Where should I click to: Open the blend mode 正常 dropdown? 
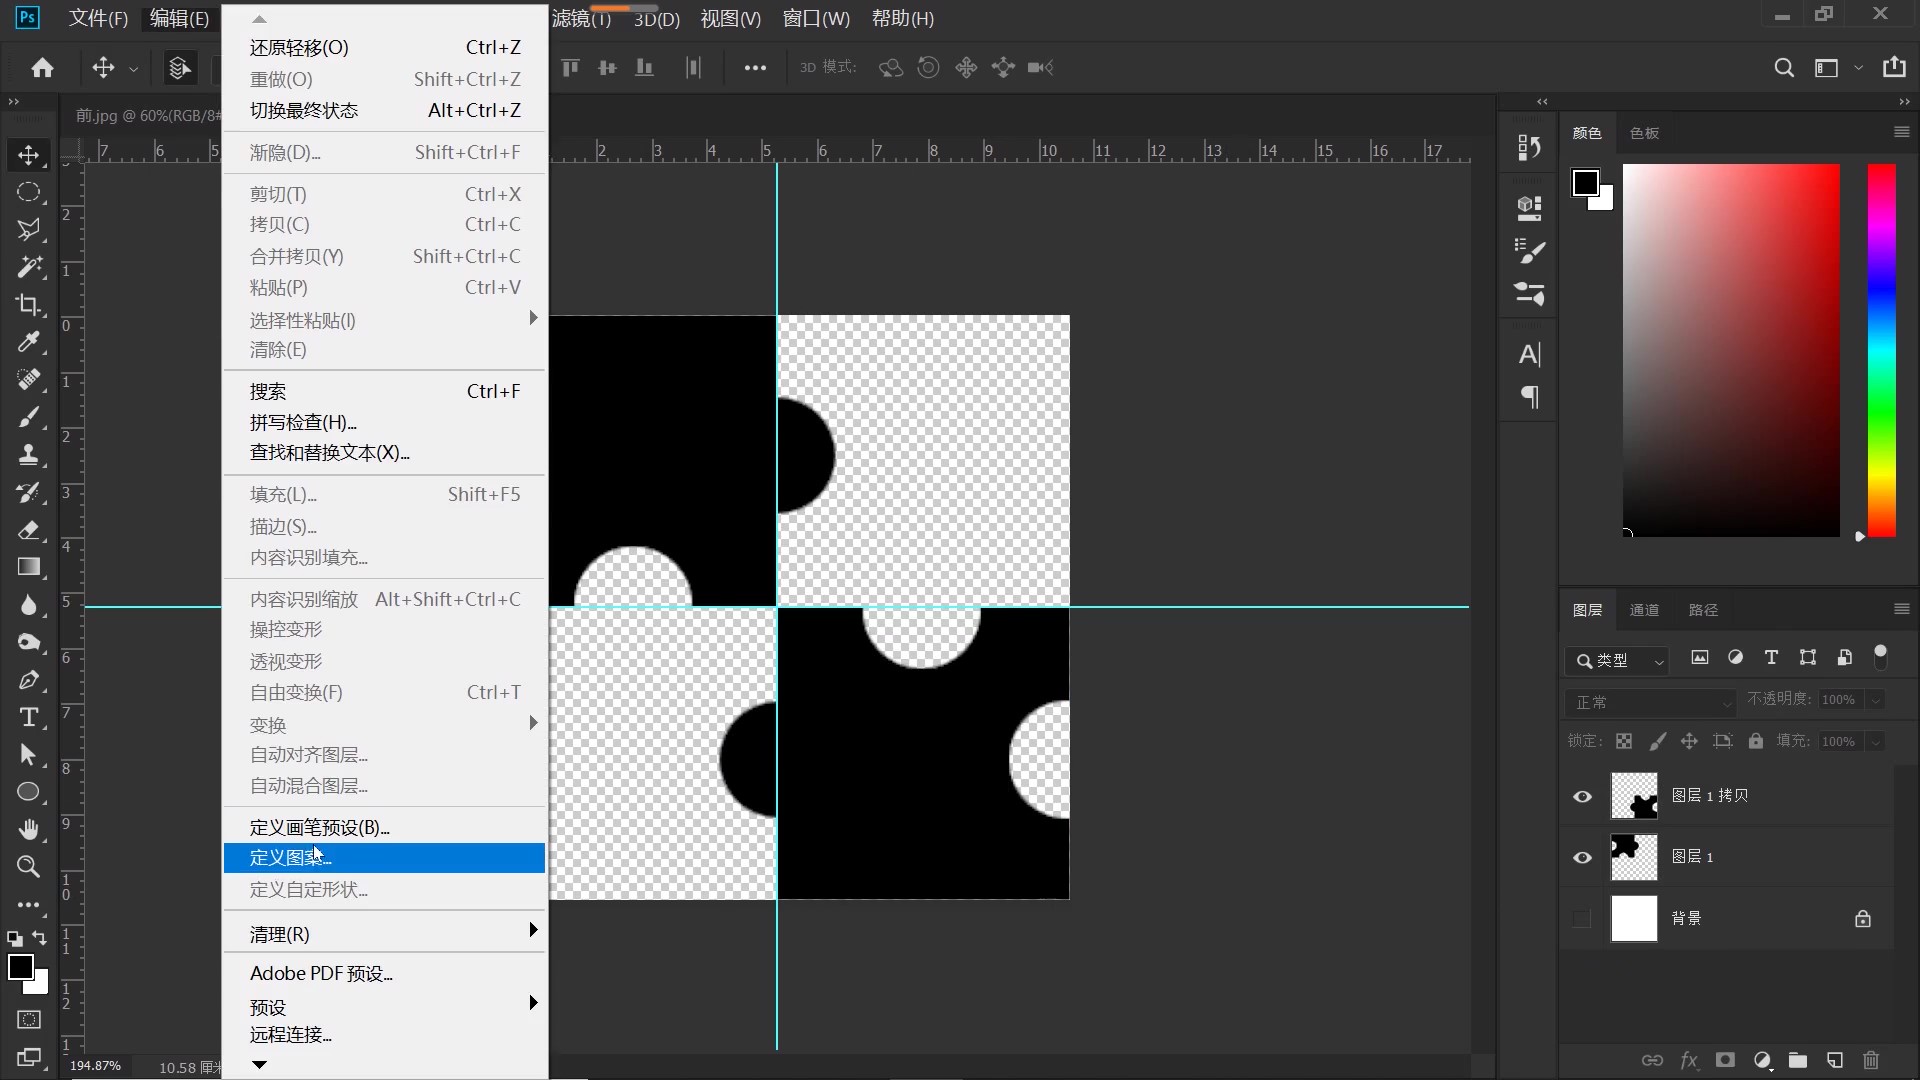[1650, 702]
